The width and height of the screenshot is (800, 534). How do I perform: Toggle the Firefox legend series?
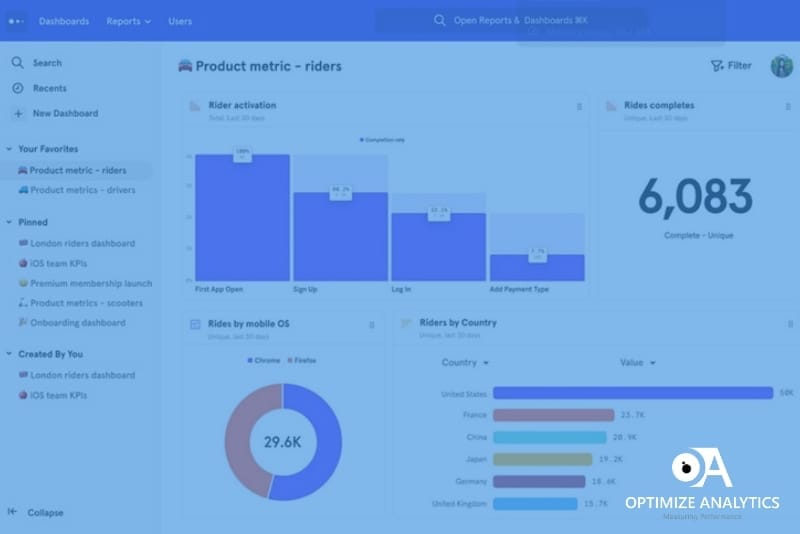[303, 359]
